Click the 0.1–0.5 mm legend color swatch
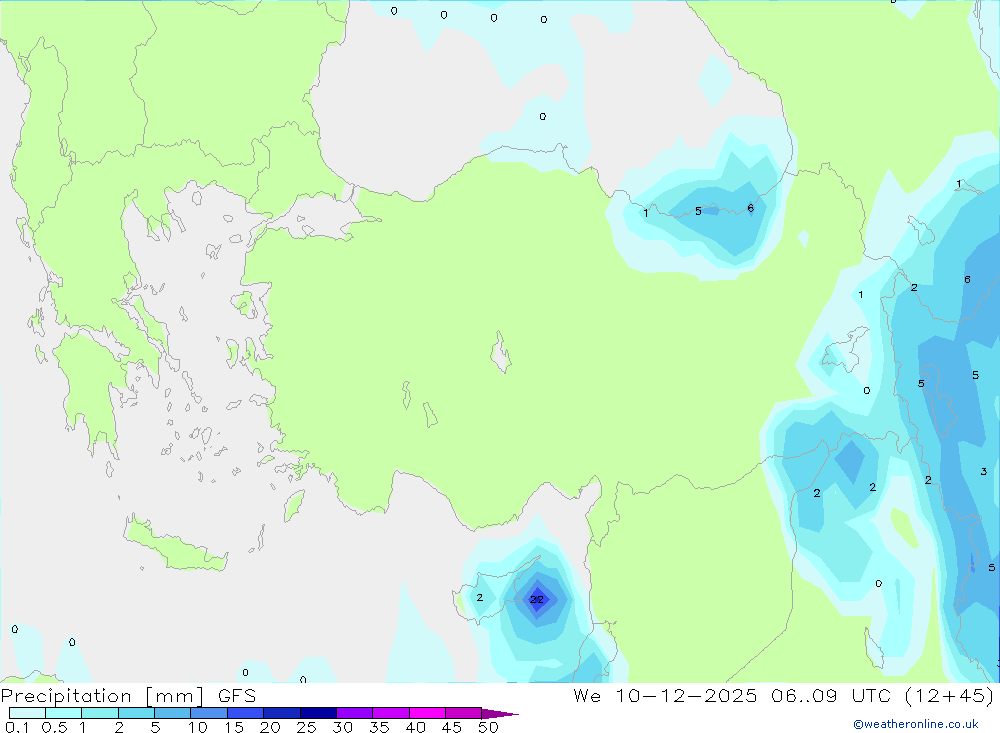Image resolution: width=1000 pixels, height=733 pixels. click(x=27, y=713)
